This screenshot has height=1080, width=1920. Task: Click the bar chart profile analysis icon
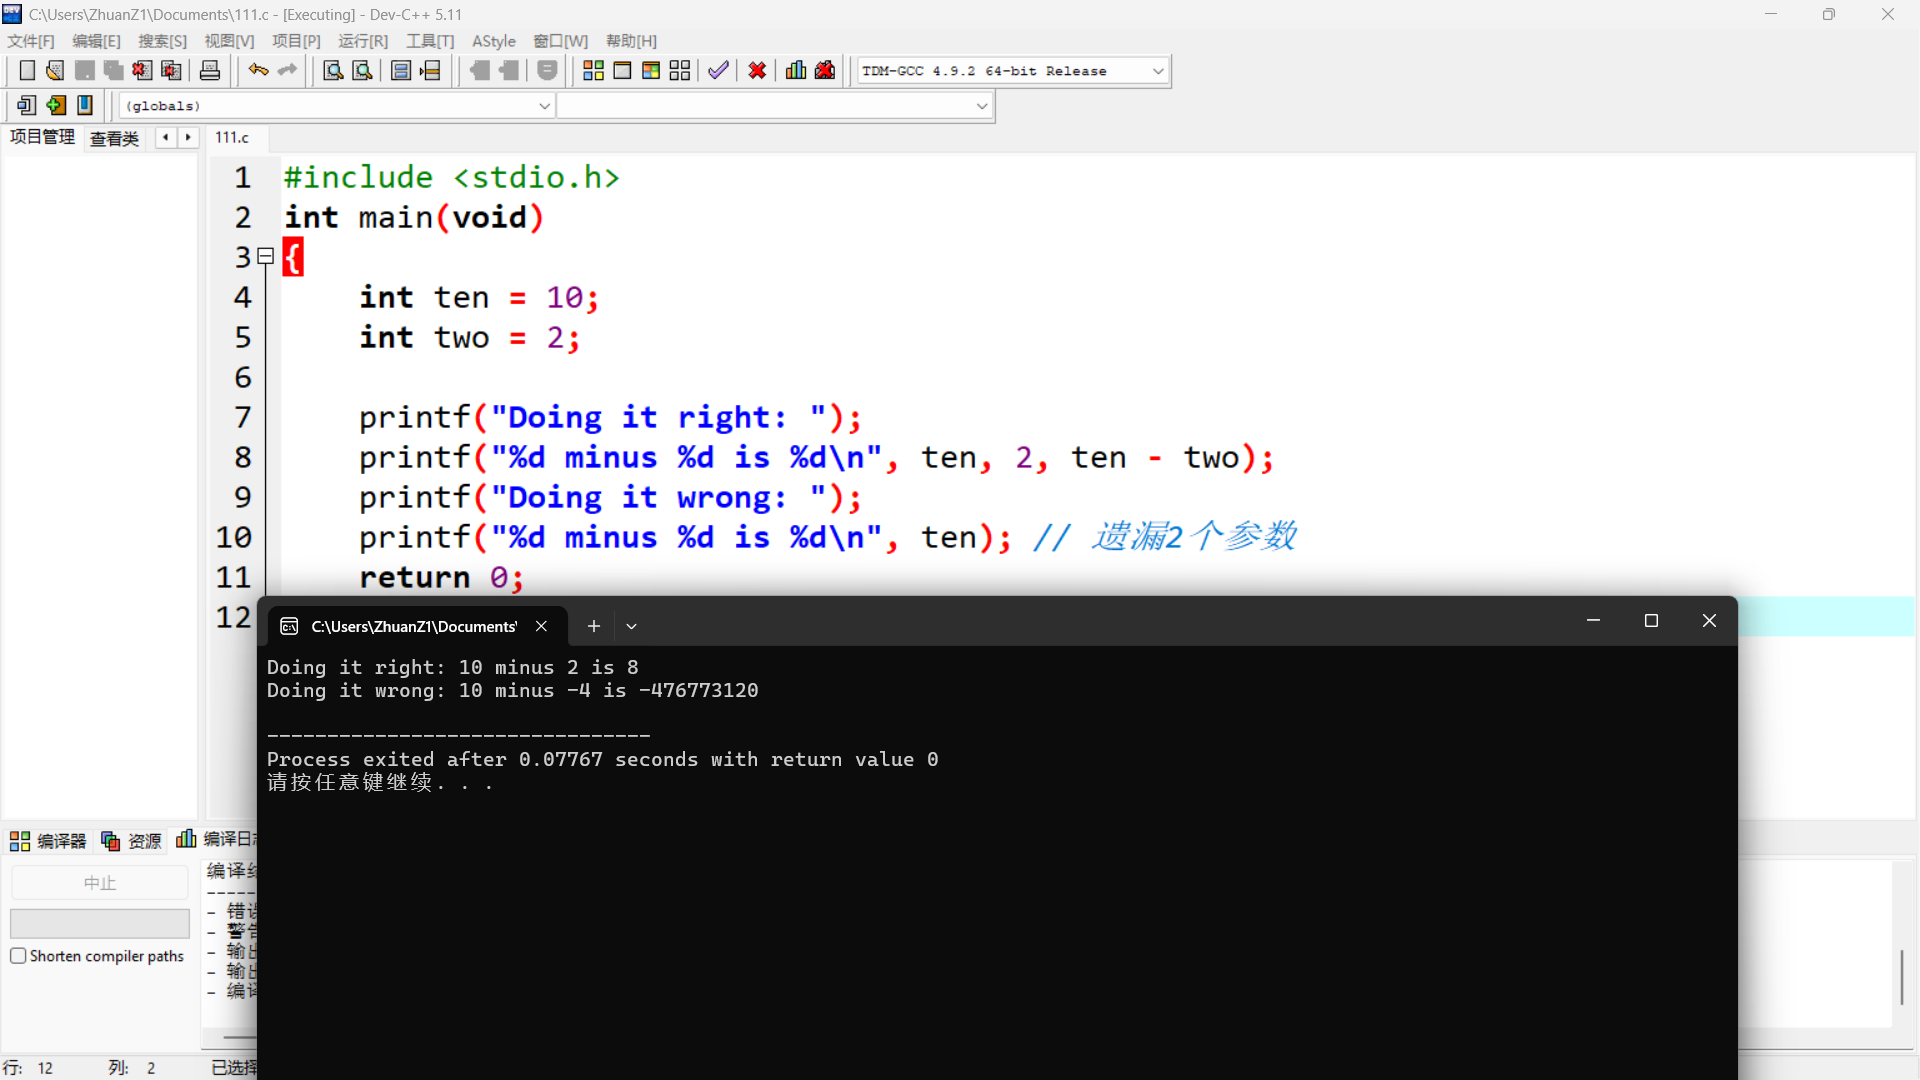pyautogui.click(x=796, y=71)
